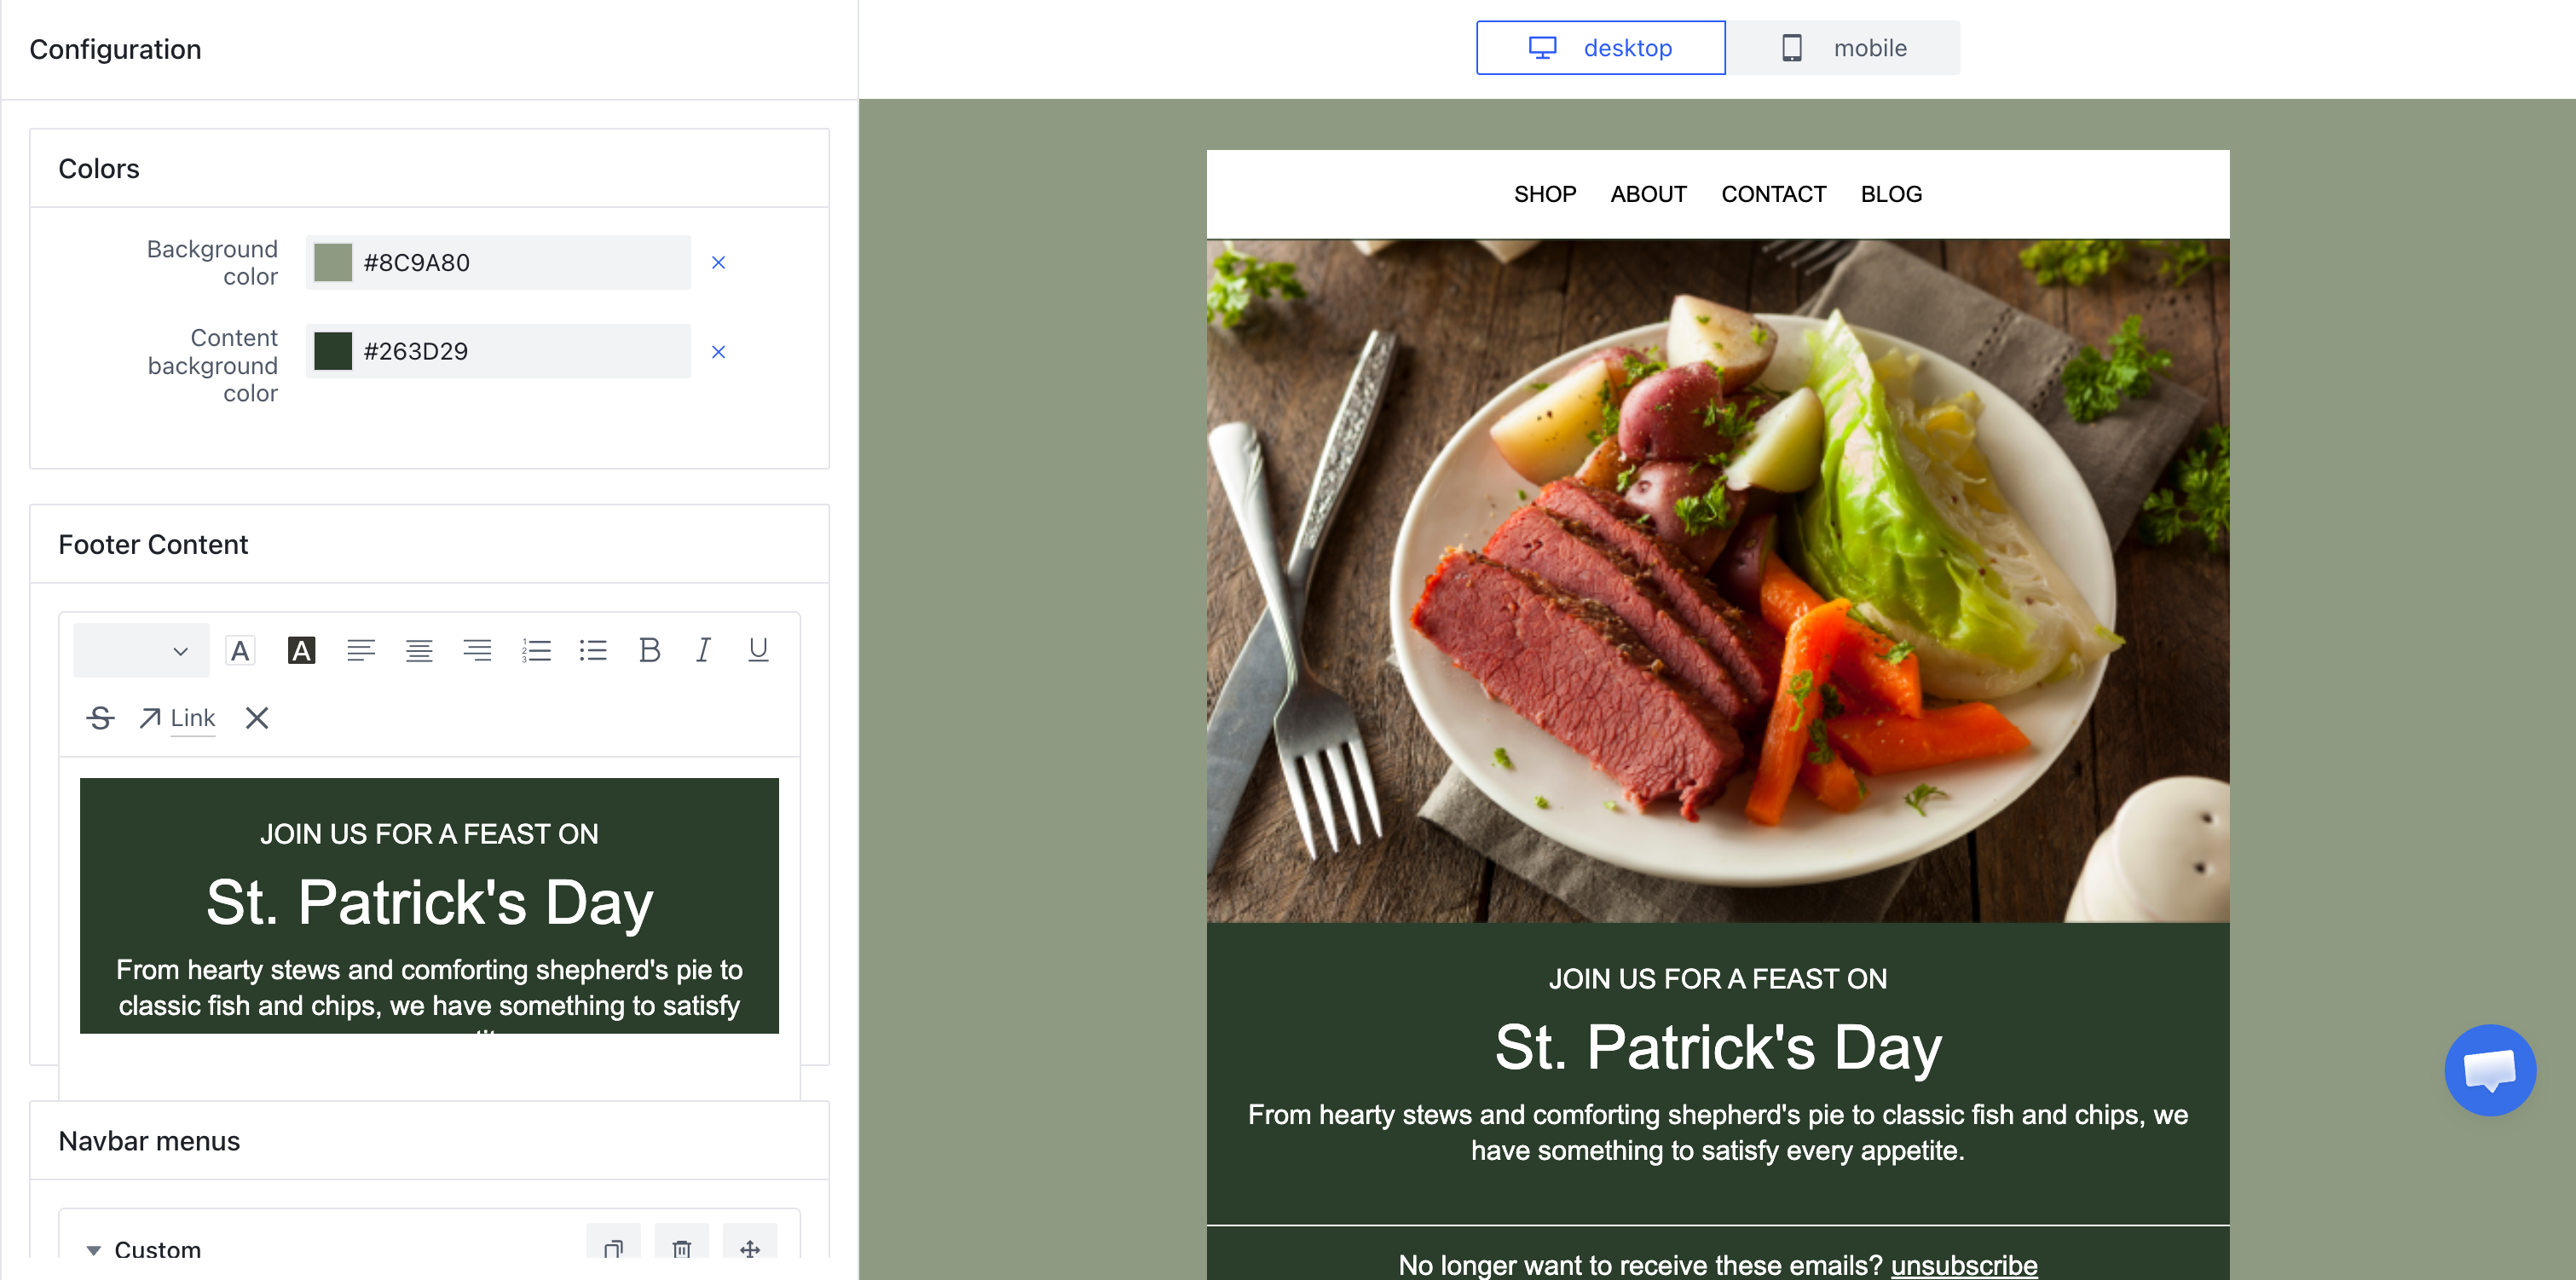The image size is (2576, 1280).
Task: Click the unsubscribe link in preview
Action: coord(1964,1265)
